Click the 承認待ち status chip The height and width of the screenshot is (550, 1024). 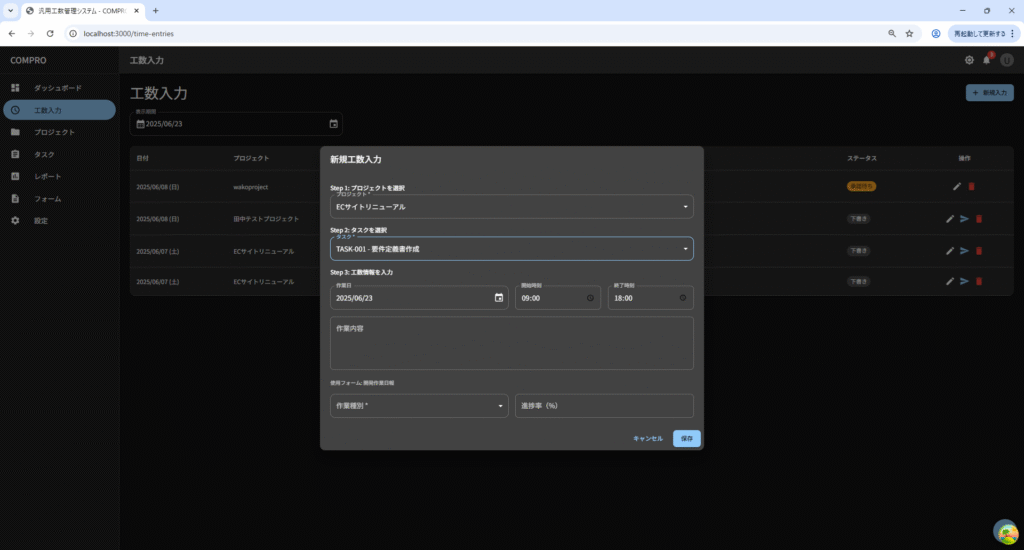[861, 186]
